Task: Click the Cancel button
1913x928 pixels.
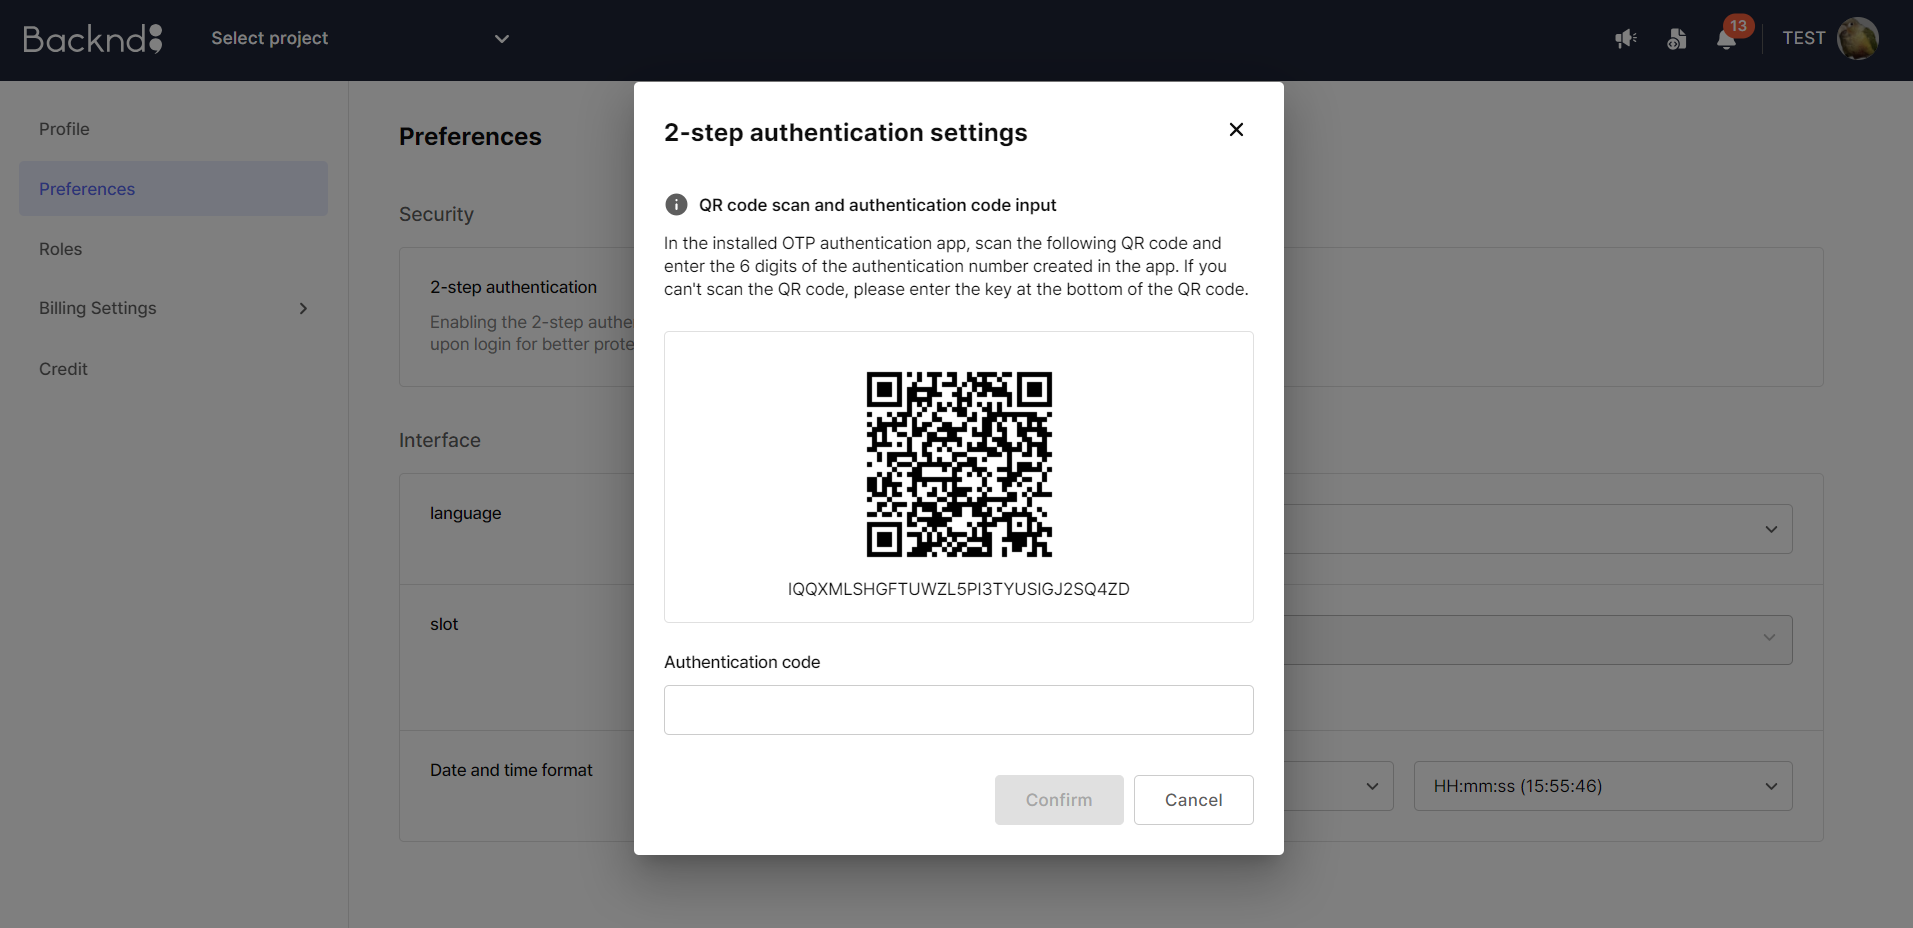Action: click(1193, 800)
